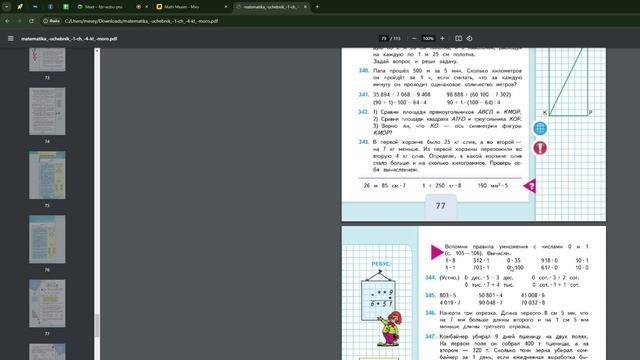Open page 75 thumbnail in sidebar

click(47, 175)
